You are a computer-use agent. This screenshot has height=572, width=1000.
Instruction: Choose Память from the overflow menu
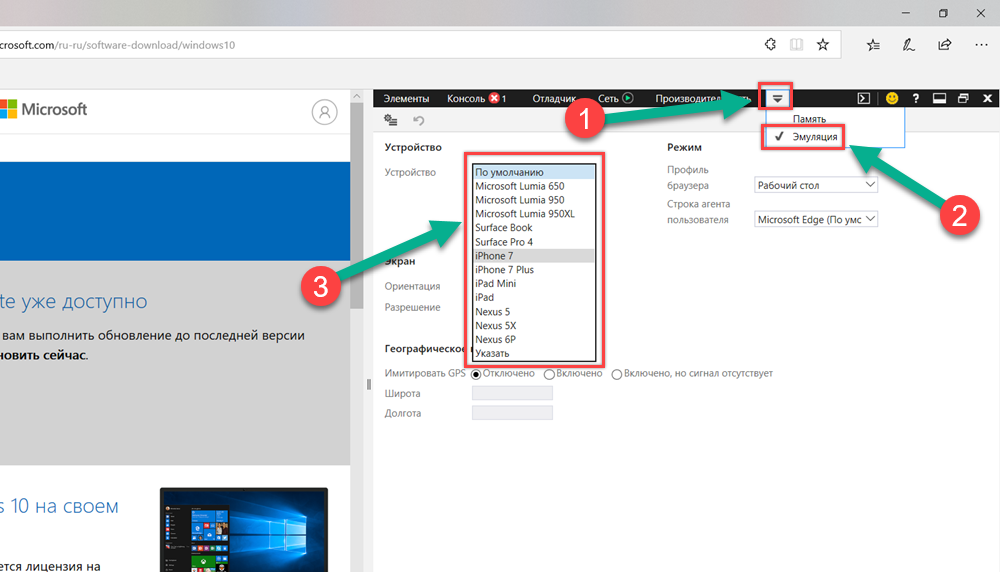[x=809, y=119]
